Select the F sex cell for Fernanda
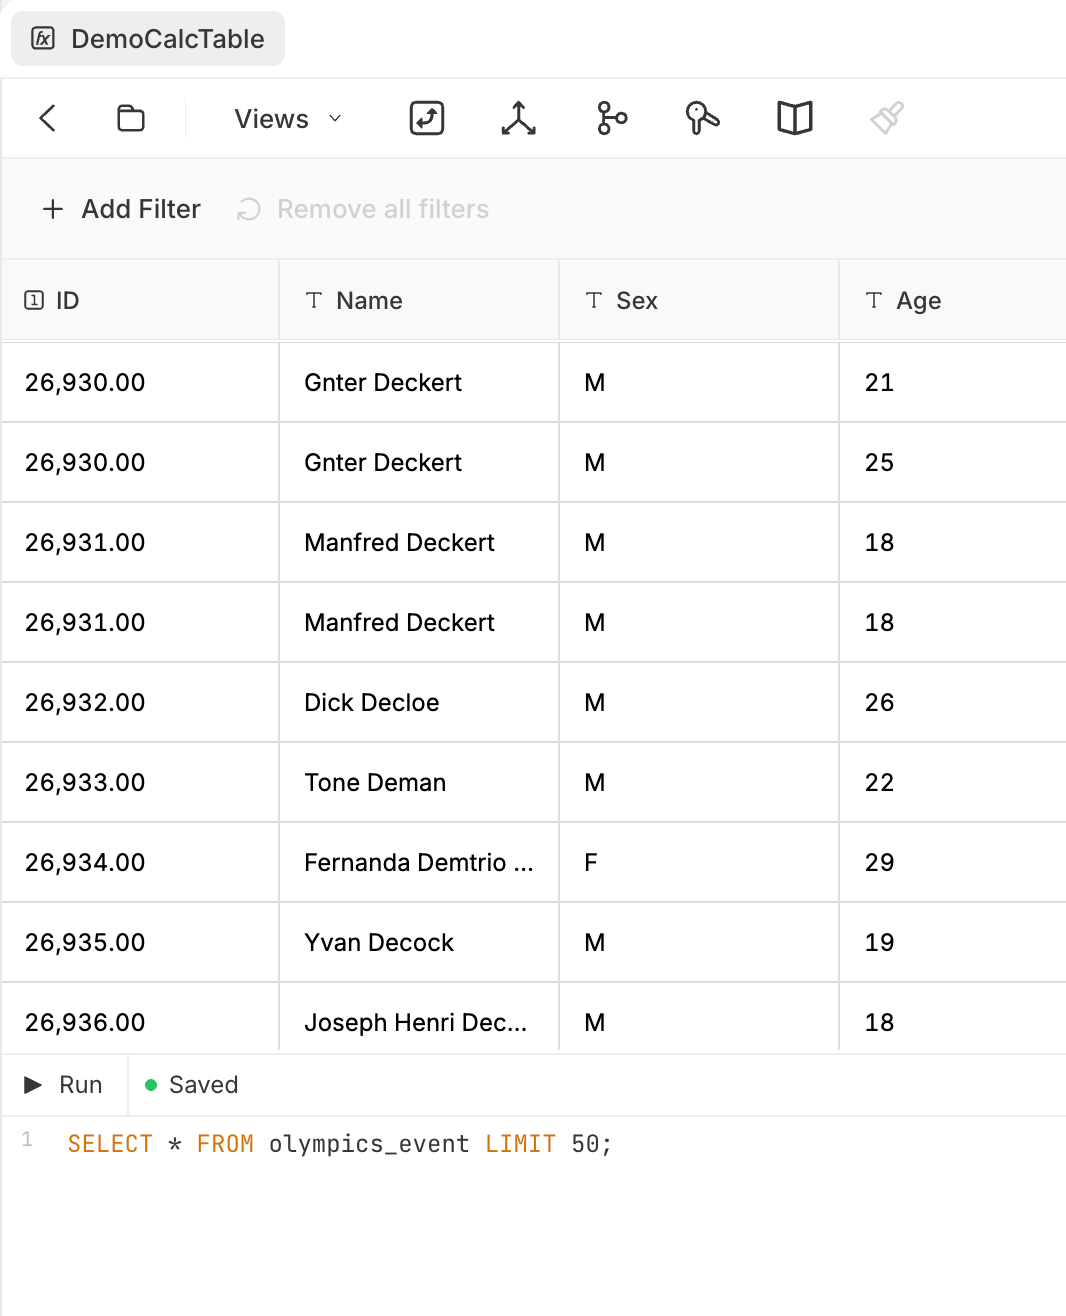 pyautogui.click(x=699, y=862)
